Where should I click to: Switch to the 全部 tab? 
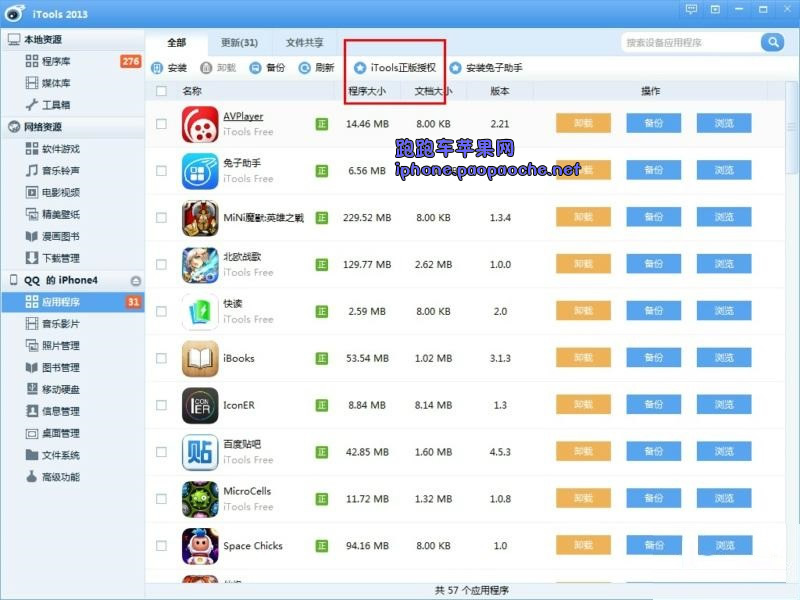177,42
